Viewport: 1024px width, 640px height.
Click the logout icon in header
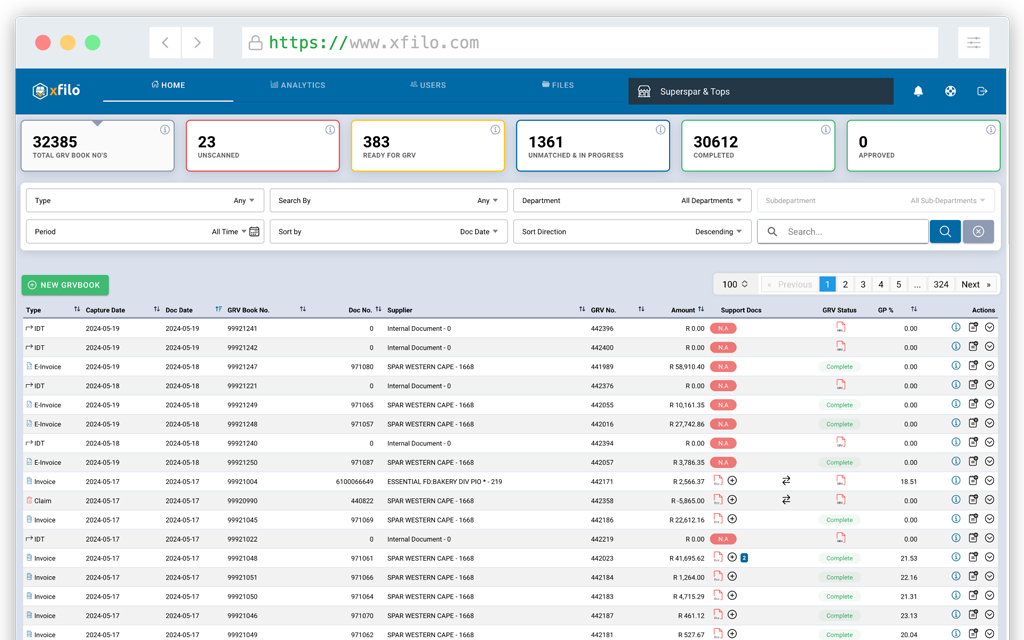(982, 91)
